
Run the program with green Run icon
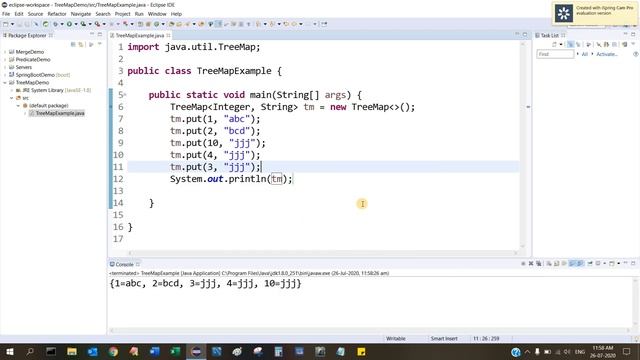[x=69, y=24]
